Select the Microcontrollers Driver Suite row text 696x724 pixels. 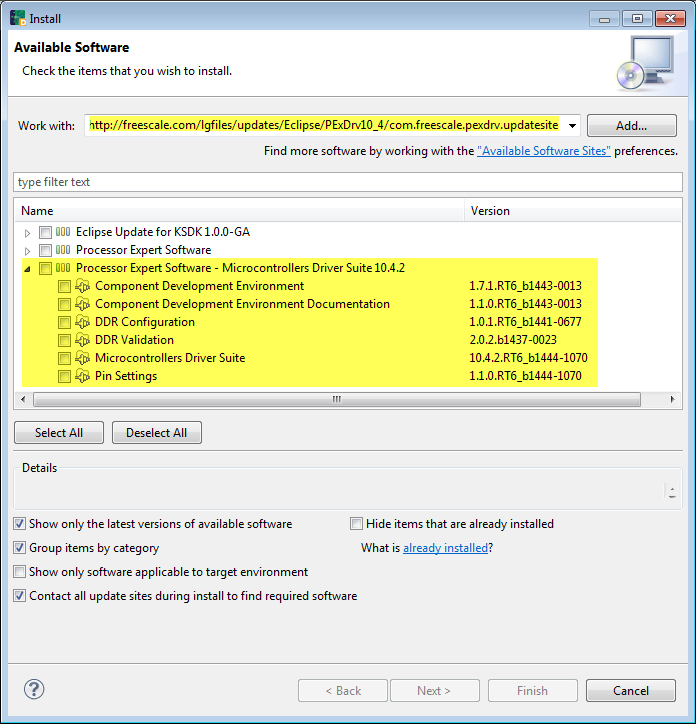170,358
